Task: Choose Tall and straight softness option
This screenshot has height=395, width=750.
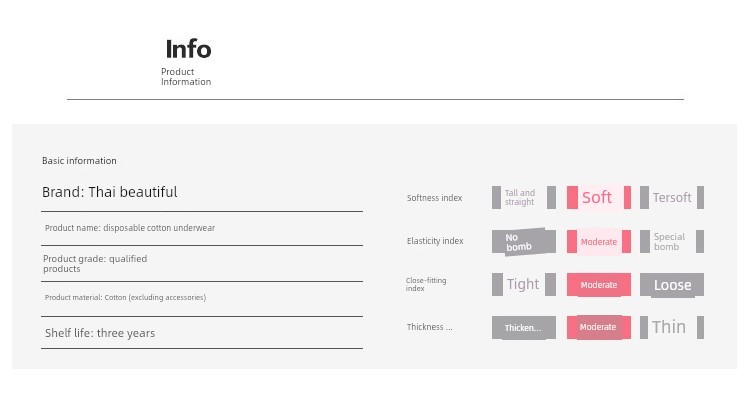Action: 524,198
